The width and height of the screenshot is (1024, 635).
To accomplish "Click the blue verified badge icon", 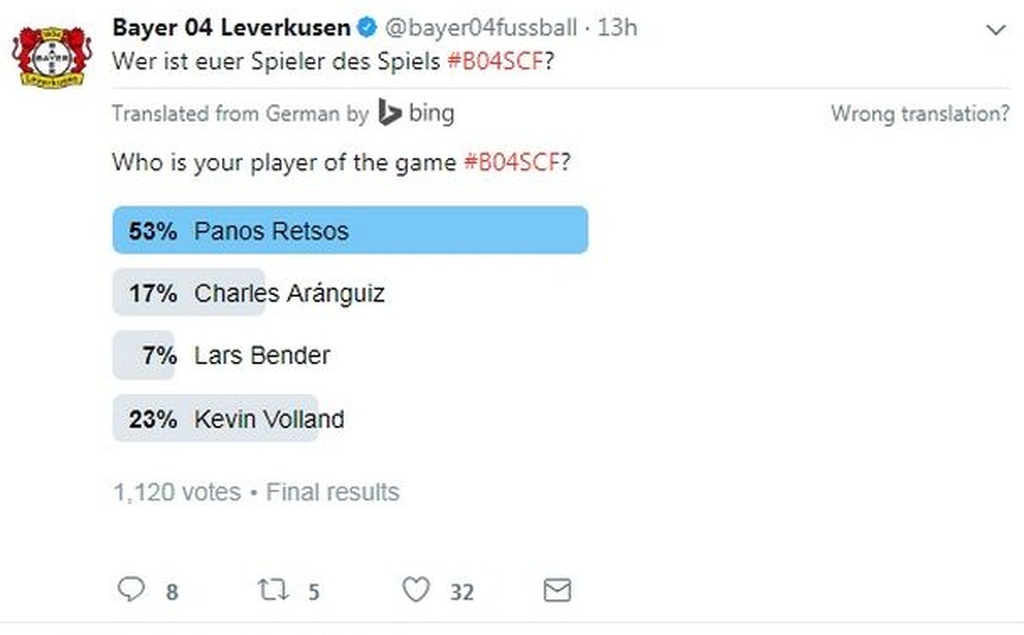I will click(368, 27).
